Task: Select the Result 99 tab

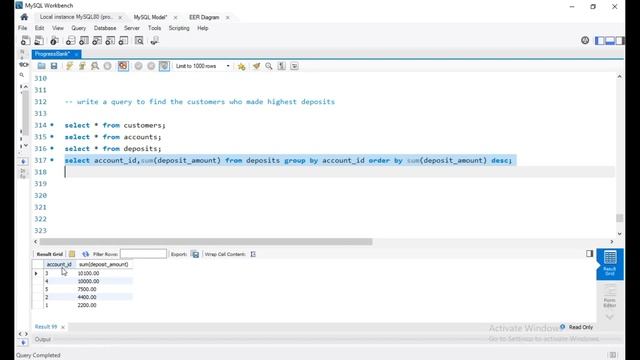Action: click(x=46, y=327)
